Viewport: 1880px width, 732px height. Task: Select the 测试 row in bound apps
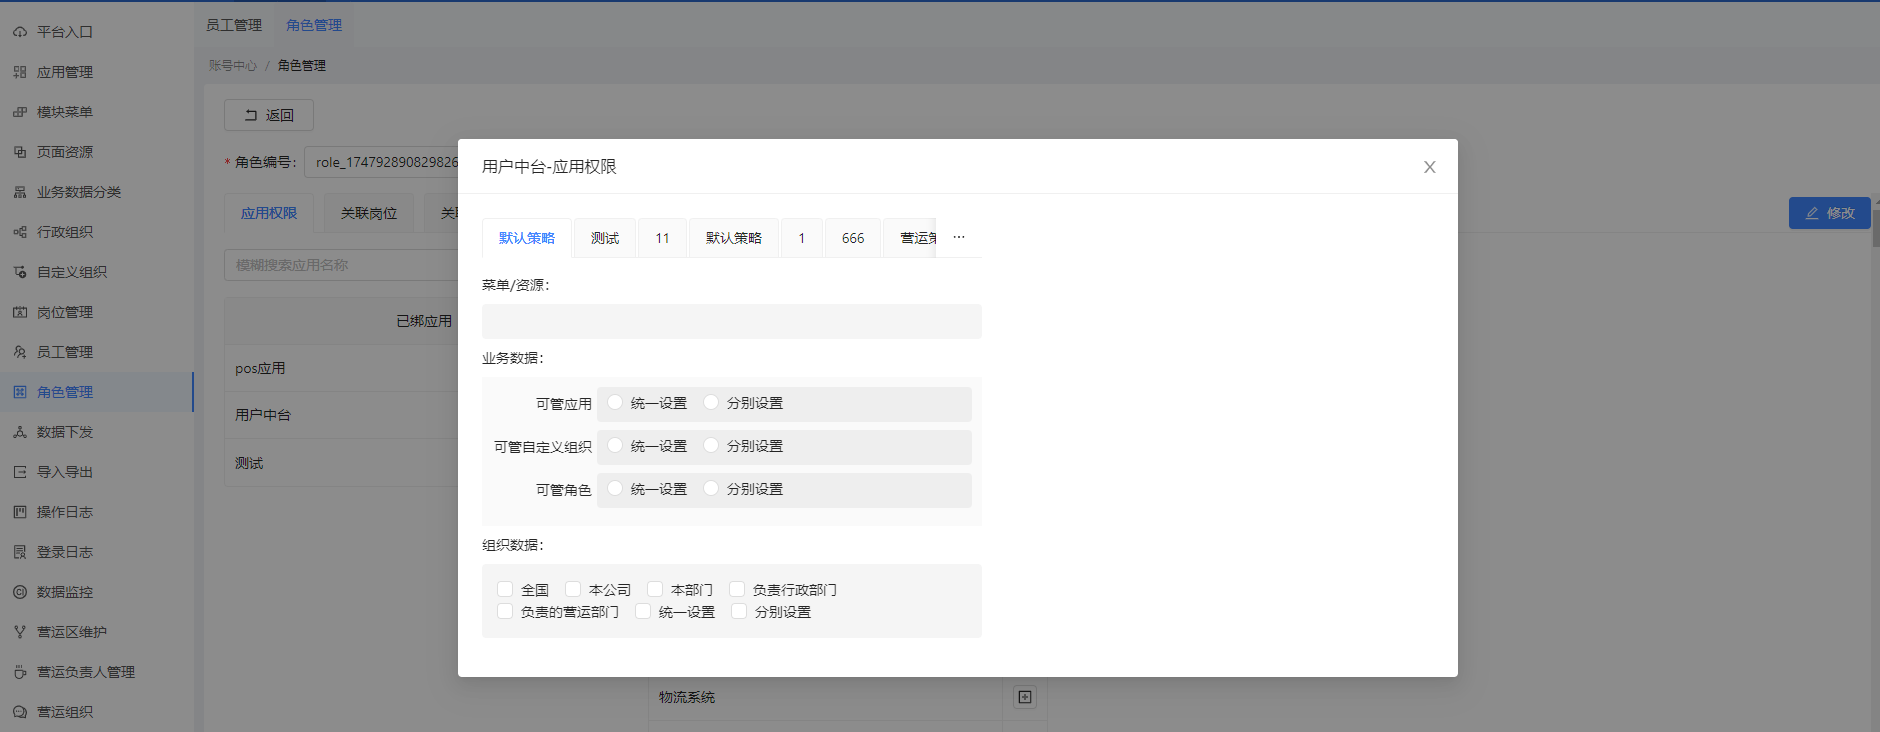342,463
